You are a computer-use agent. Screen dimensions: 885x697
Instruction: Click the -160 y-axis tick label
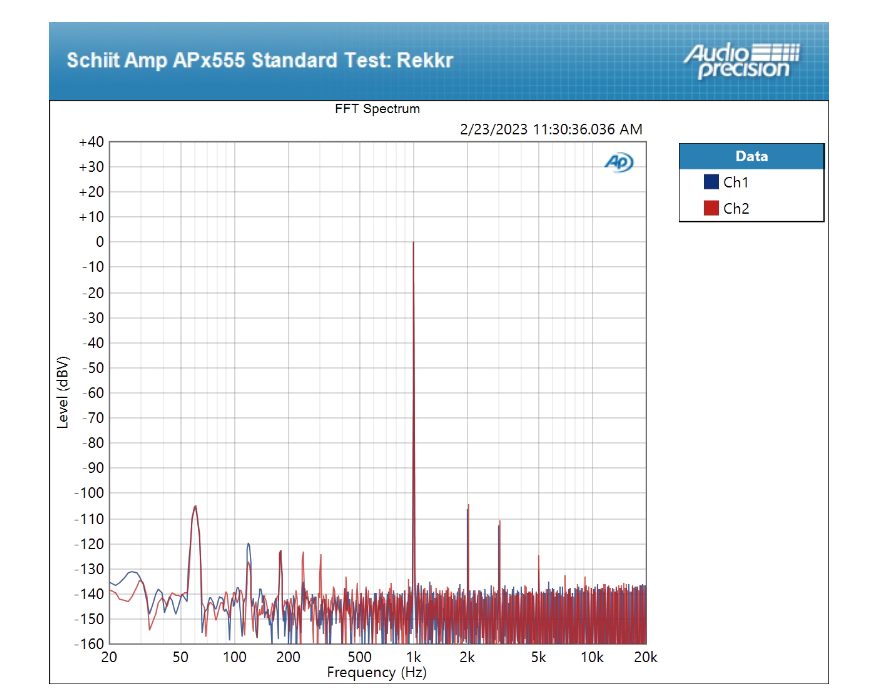[x=89, y=644]
